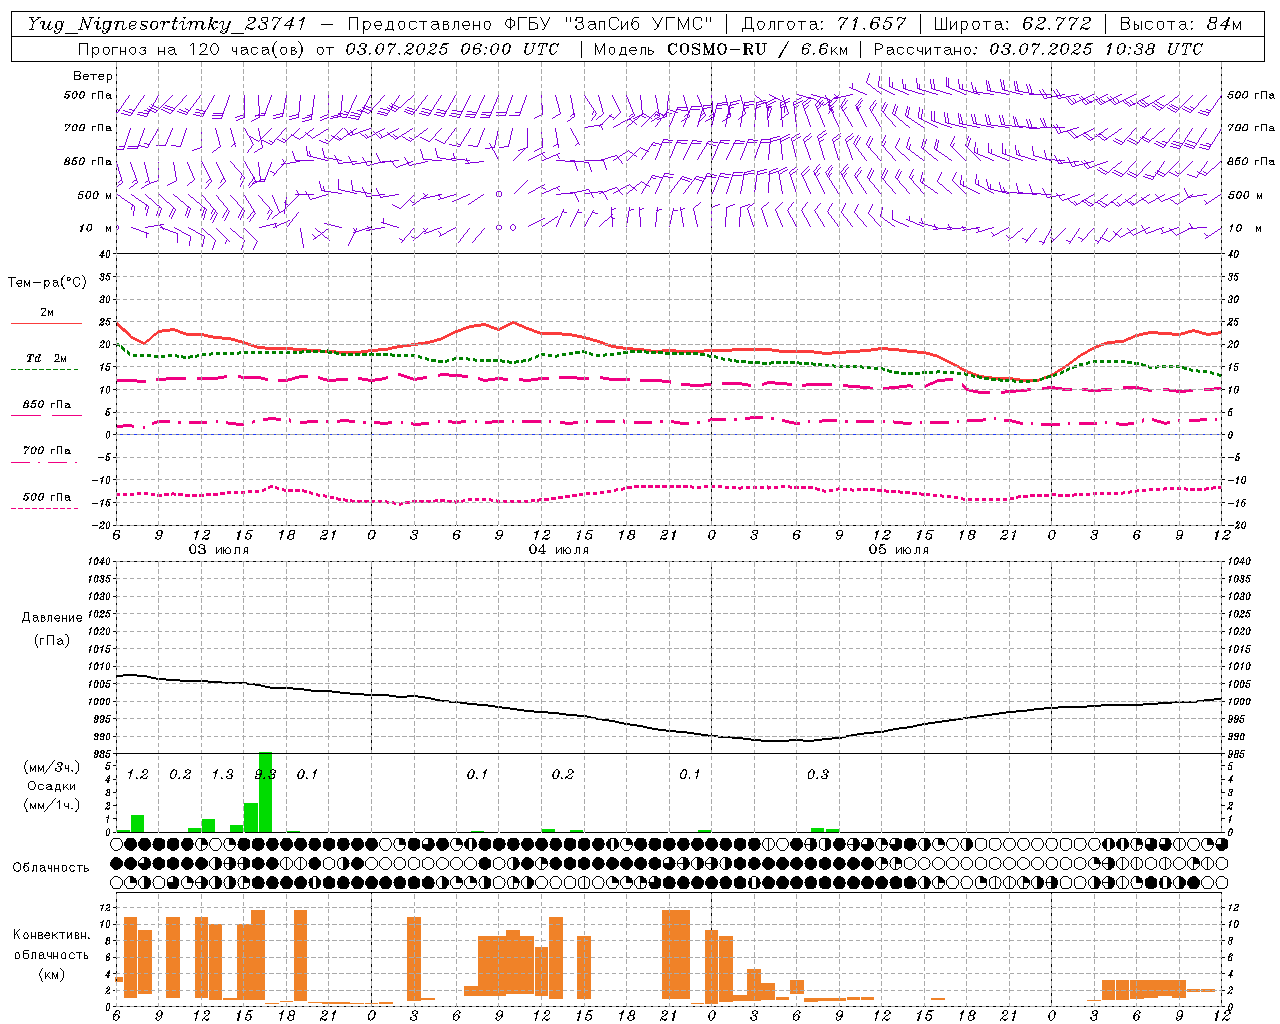1280x1024 pixels.
Task: Click the computed time 03.07.2025 10:38 UTC
Action: coord(1096,49)
